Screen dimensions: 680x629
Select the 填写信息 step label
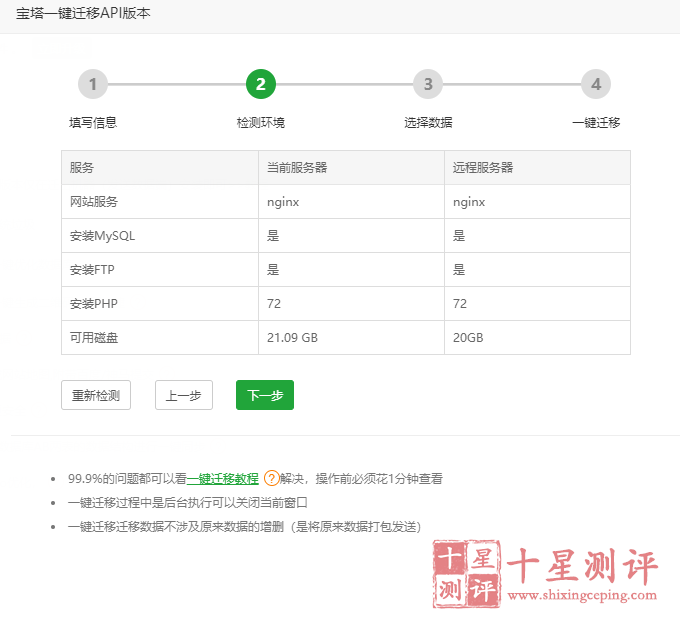point(93,123)
